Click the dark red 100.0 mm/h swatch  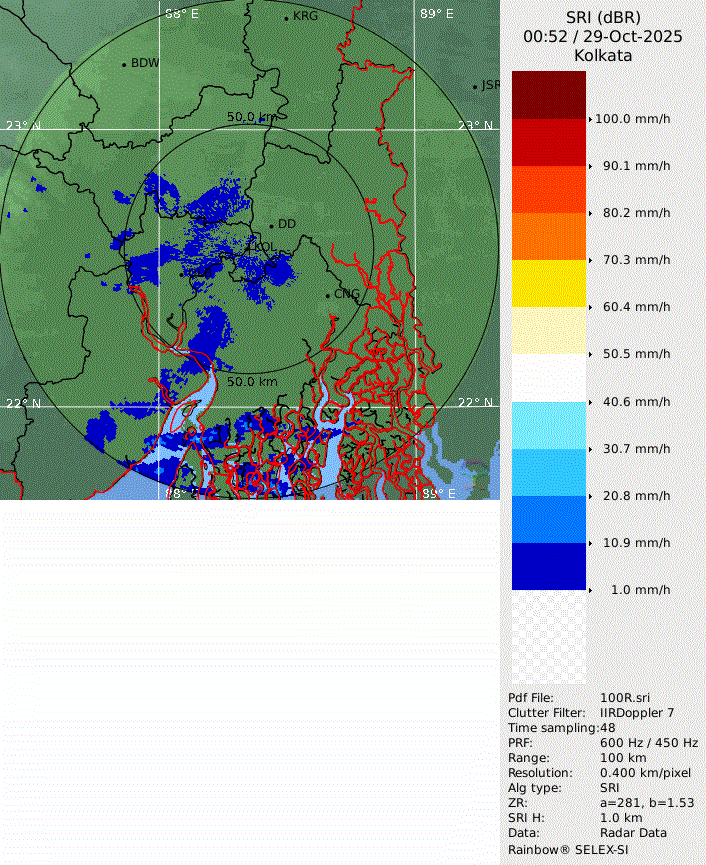548,95
